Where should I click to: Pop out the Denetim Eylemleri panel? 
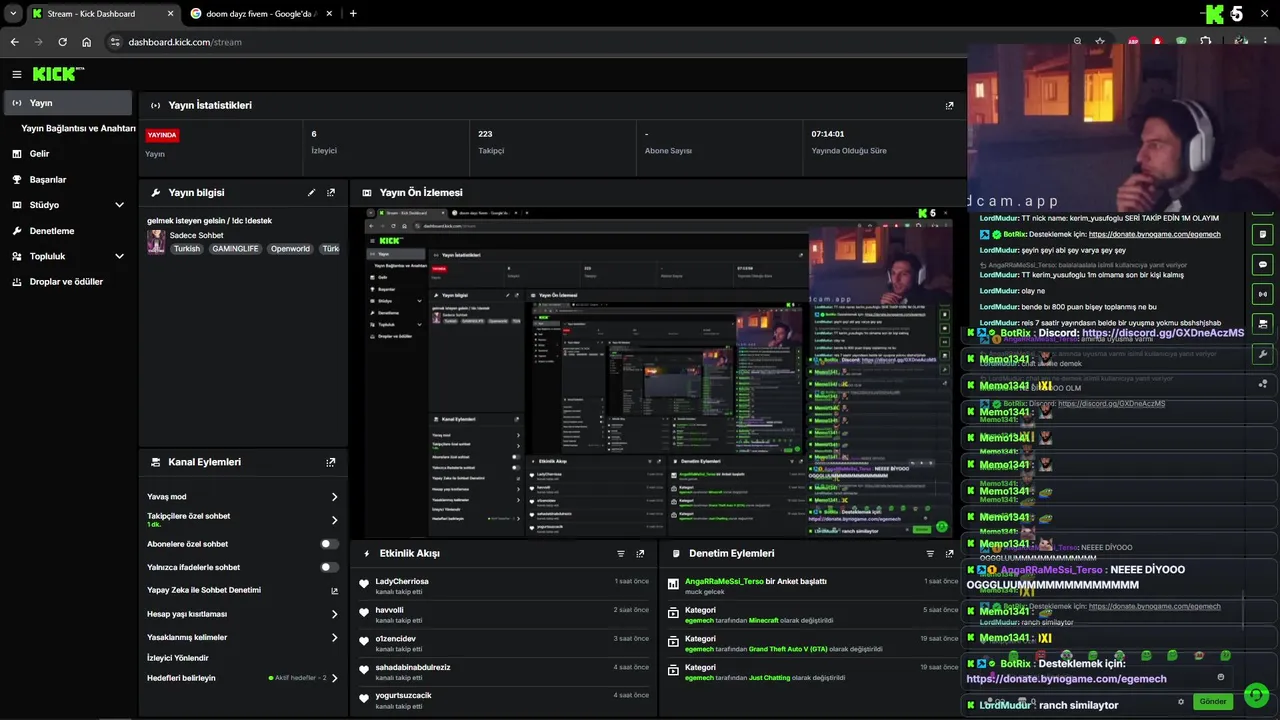[949, 553]
